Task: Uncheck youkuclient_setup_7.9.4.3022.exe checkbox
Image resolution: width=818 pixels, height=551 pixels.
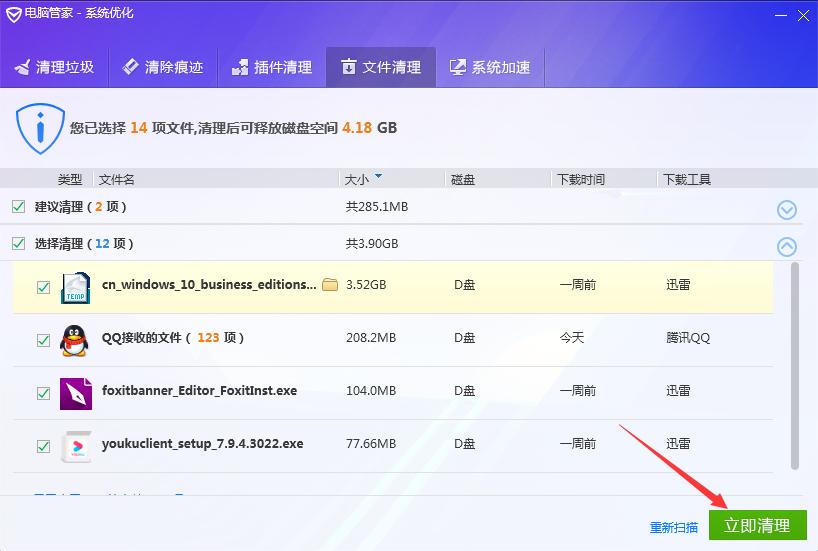Action: [43, 447]
